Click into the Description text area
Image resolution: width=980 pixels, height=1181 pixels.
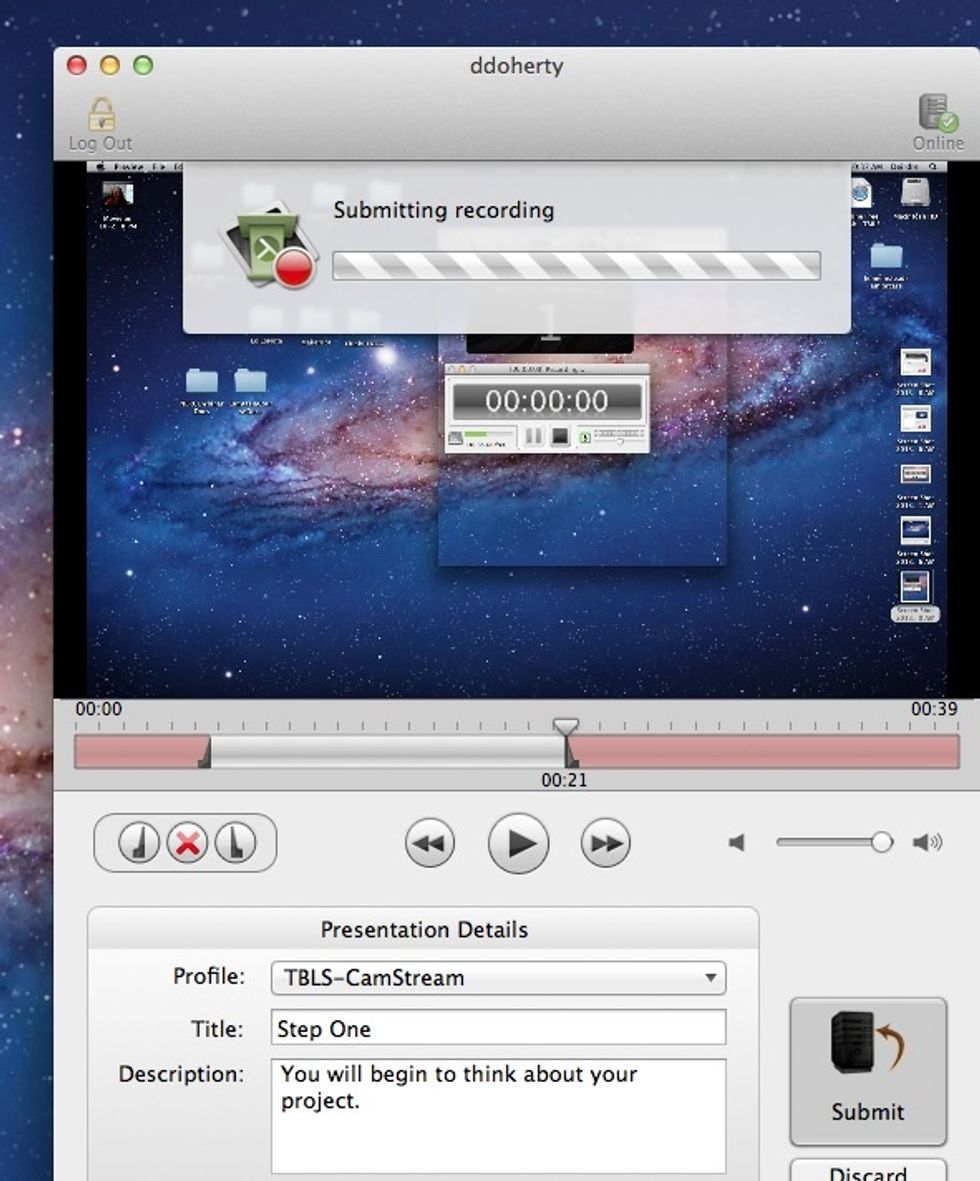coord(498,1115)
